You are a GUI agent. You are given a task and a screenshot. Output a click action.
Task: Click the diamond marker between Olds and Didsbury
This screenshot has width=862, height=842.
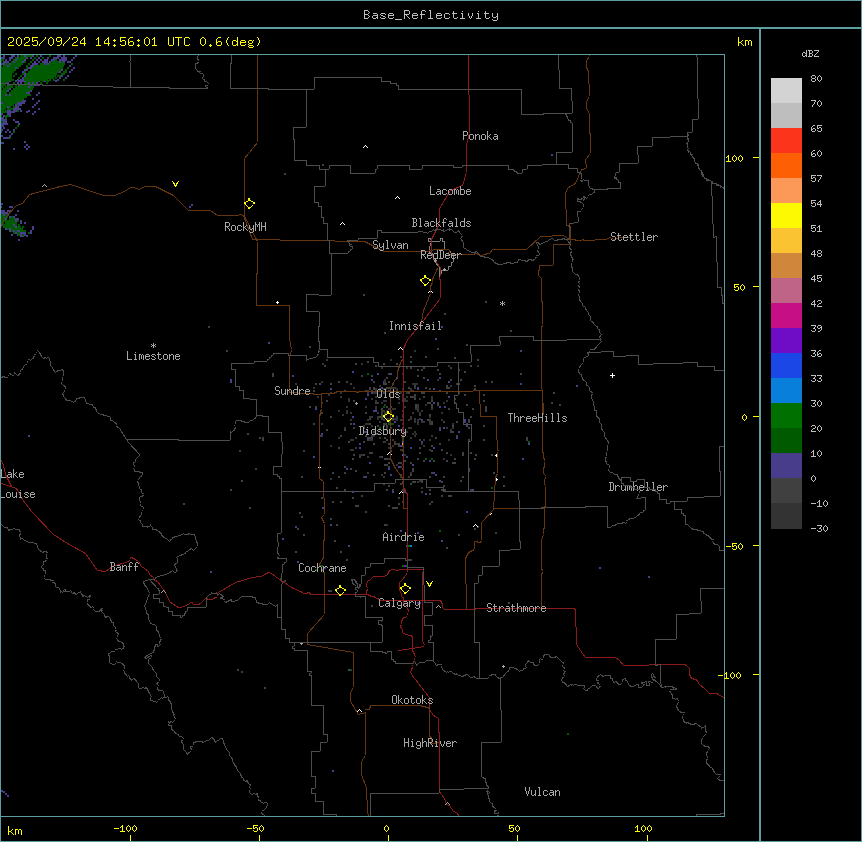[x=388, y=417]
